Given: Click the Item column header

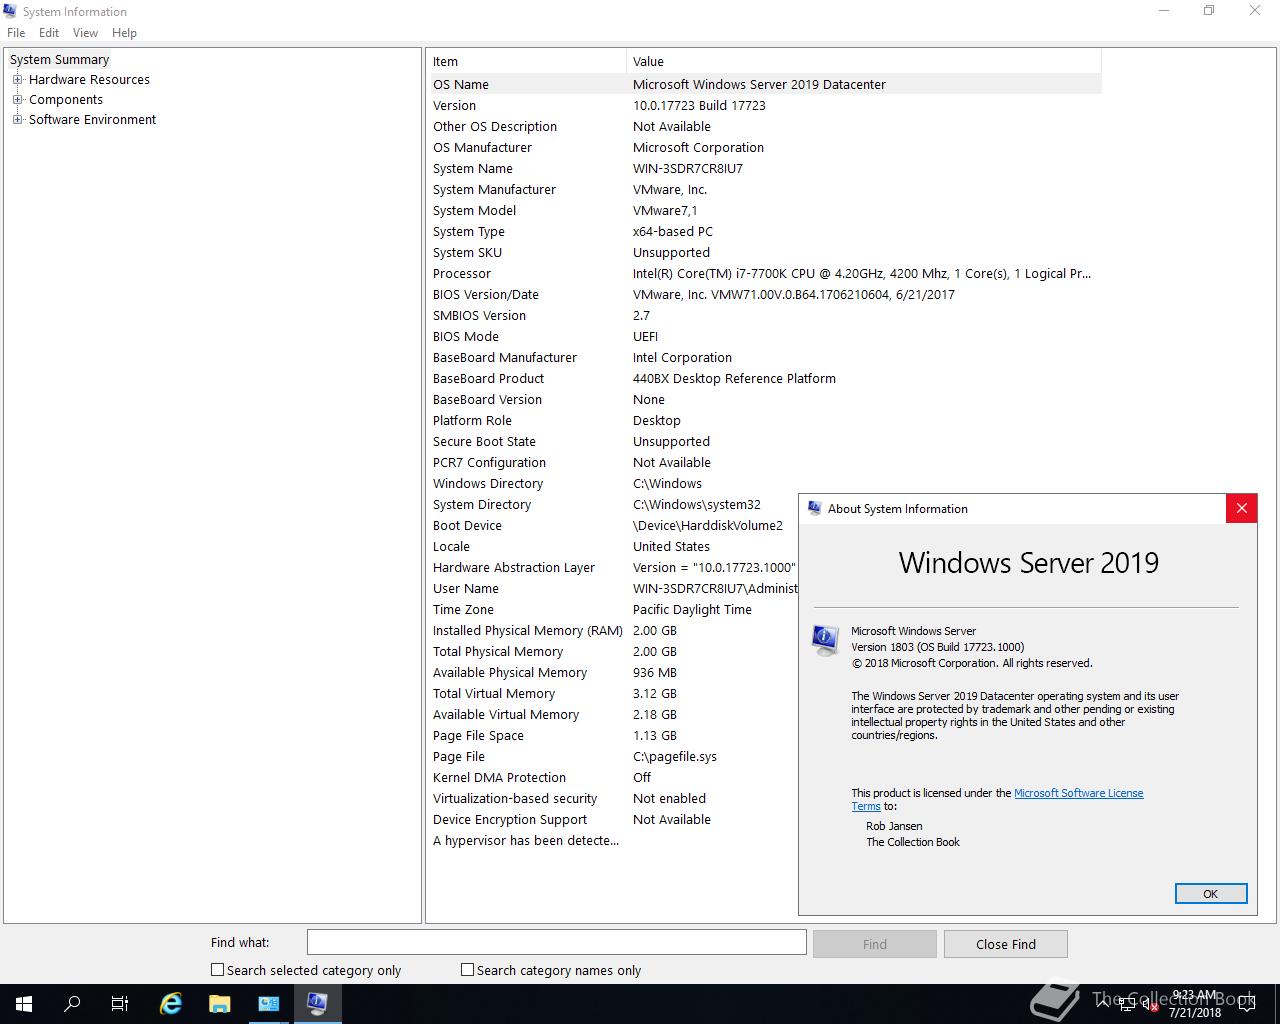Looking at the screenshot, I should point(527,61).
